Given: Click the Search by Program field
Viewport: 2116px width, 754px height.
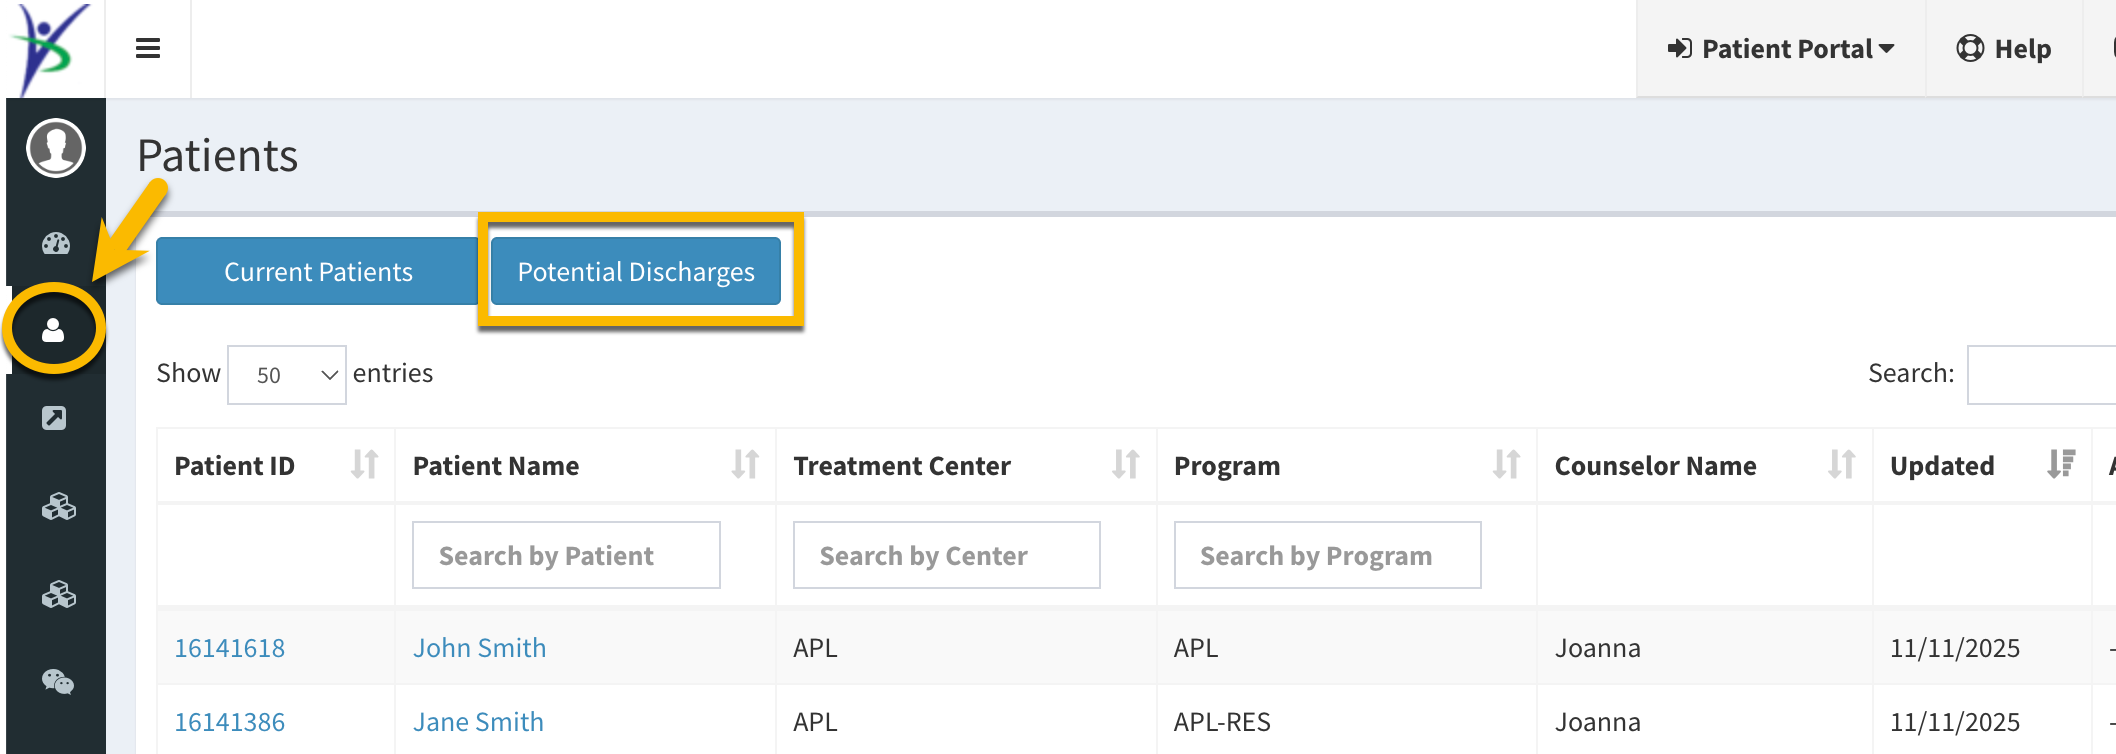Looking at the screenshot, I should [1327, 555].
